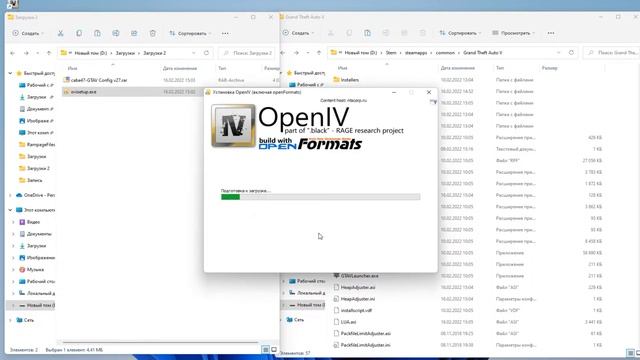Image resolution: width=640 pixels, height=360 pixels.
Task: Switch Загрузки 2 window to details view
Action: [x=265, y=349]
